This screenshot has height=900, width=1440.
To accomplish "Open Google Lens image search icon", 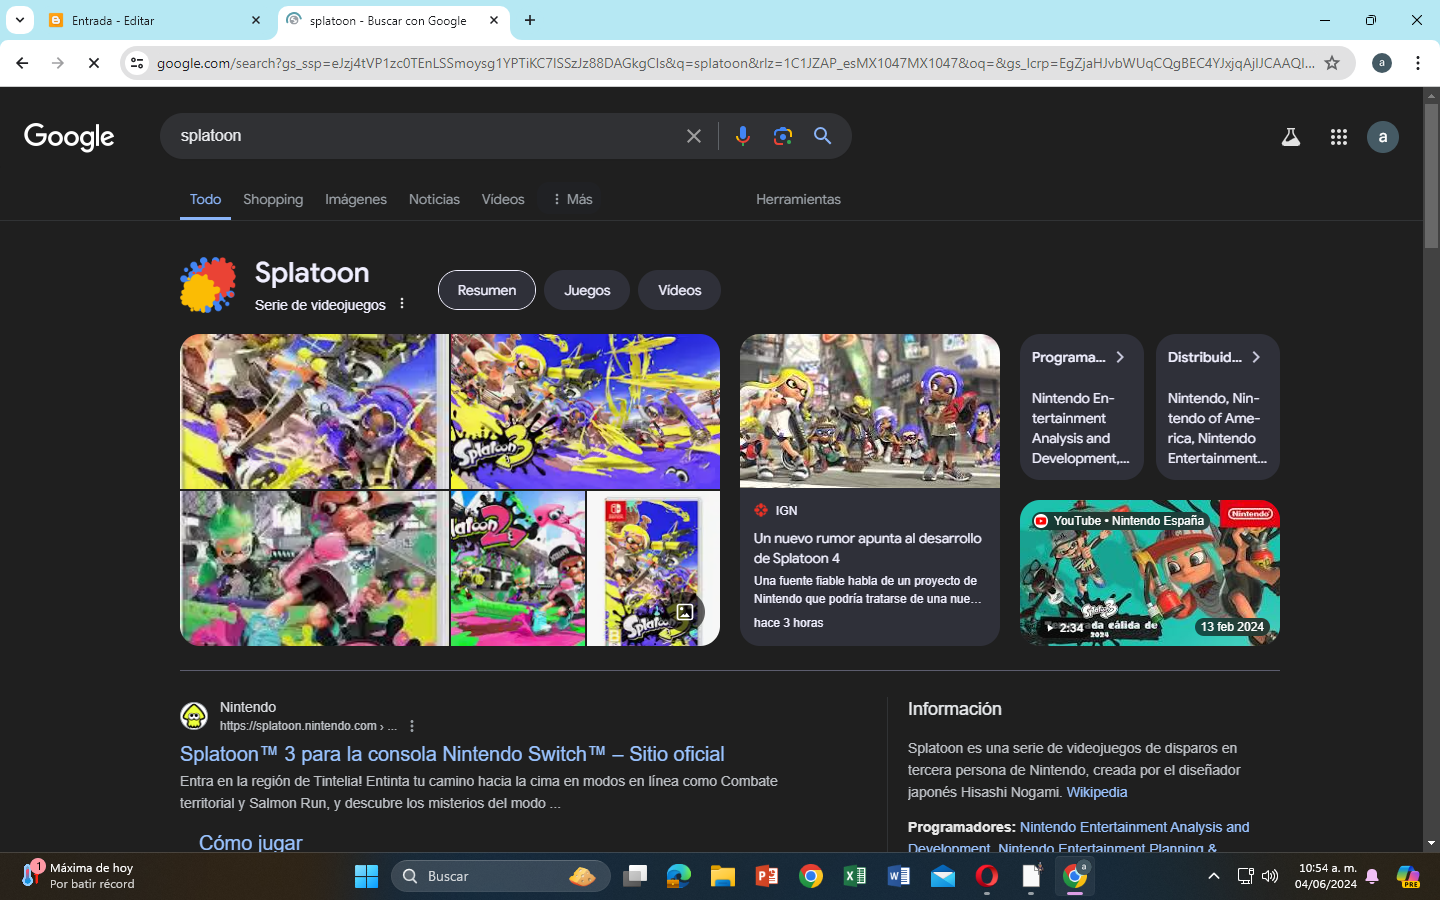I will coord(782,136).
